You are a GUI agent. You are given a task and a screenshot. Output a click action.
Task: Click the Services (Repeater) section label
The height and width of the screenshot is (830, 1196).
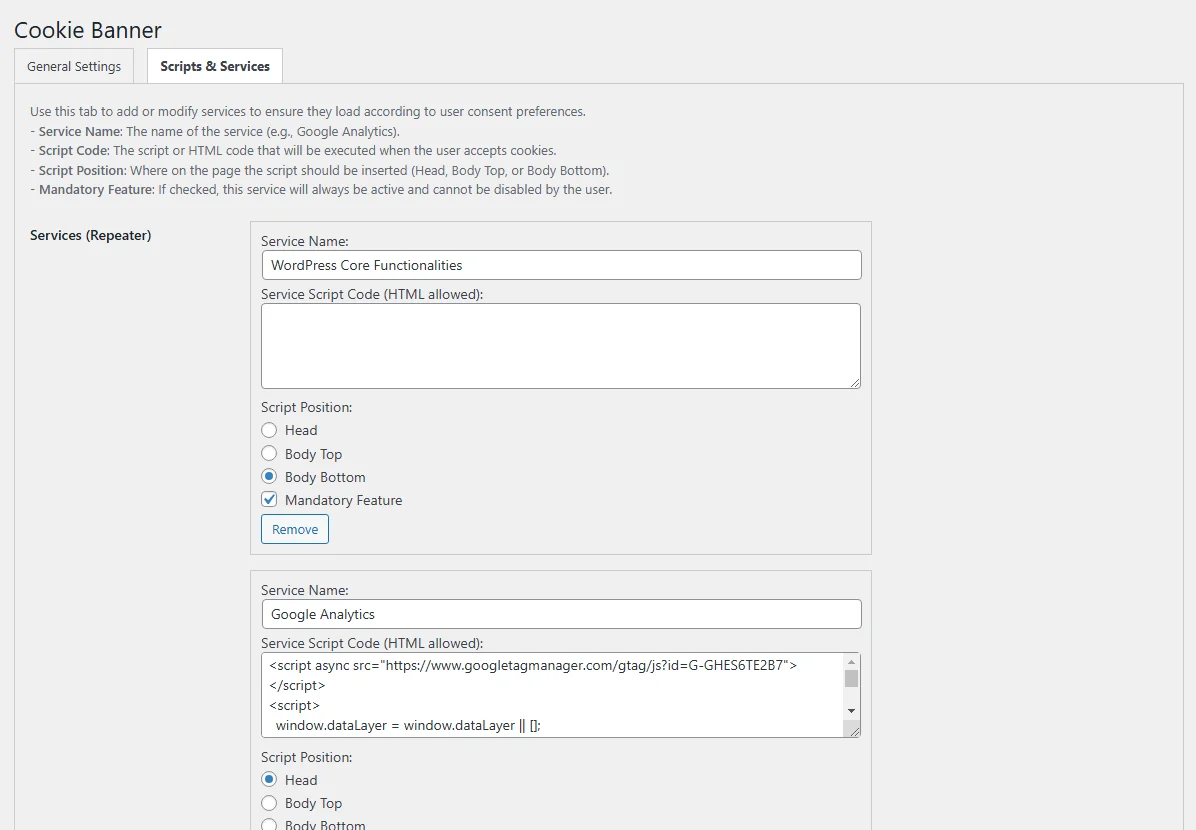tap(91, 236)
